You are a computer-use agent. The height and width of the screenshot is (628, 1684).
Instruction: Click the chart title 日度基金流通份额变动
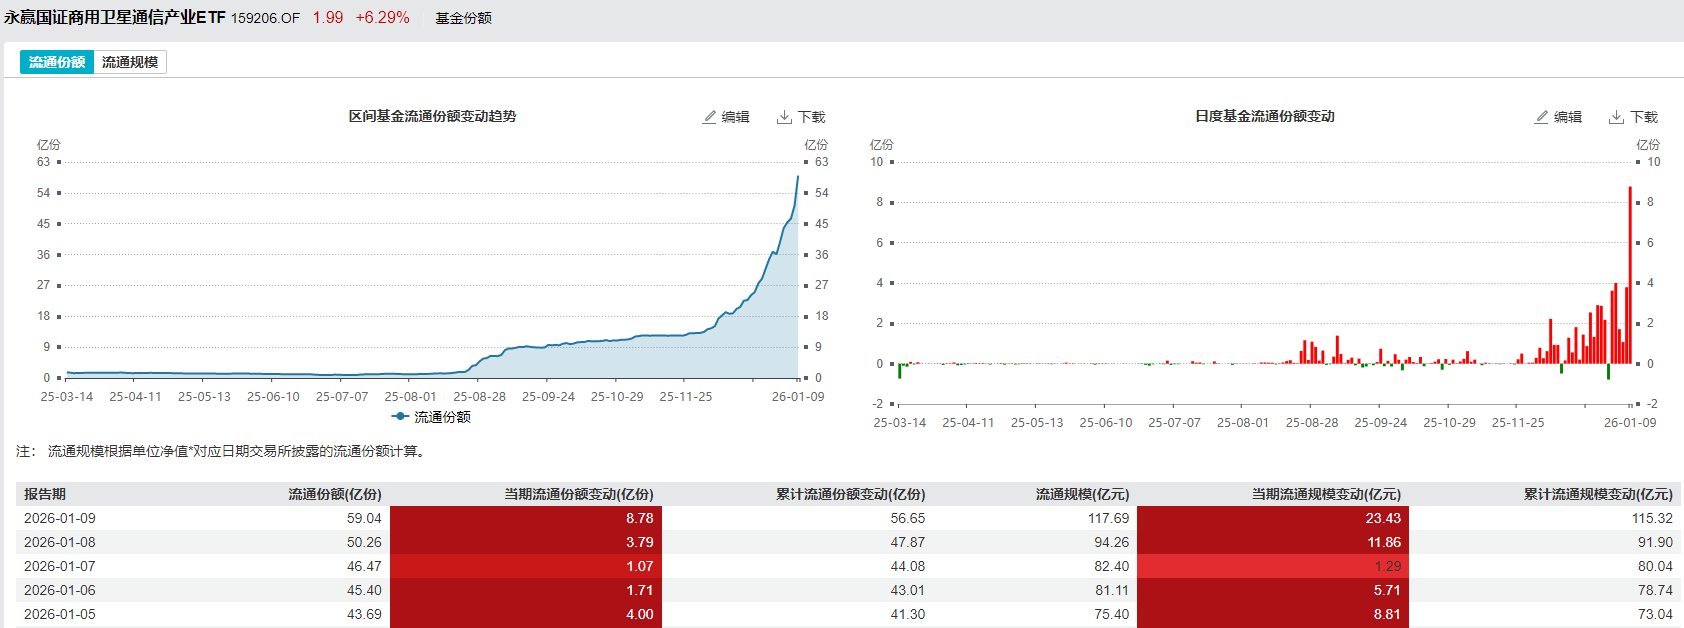(x=1265, y=116)
